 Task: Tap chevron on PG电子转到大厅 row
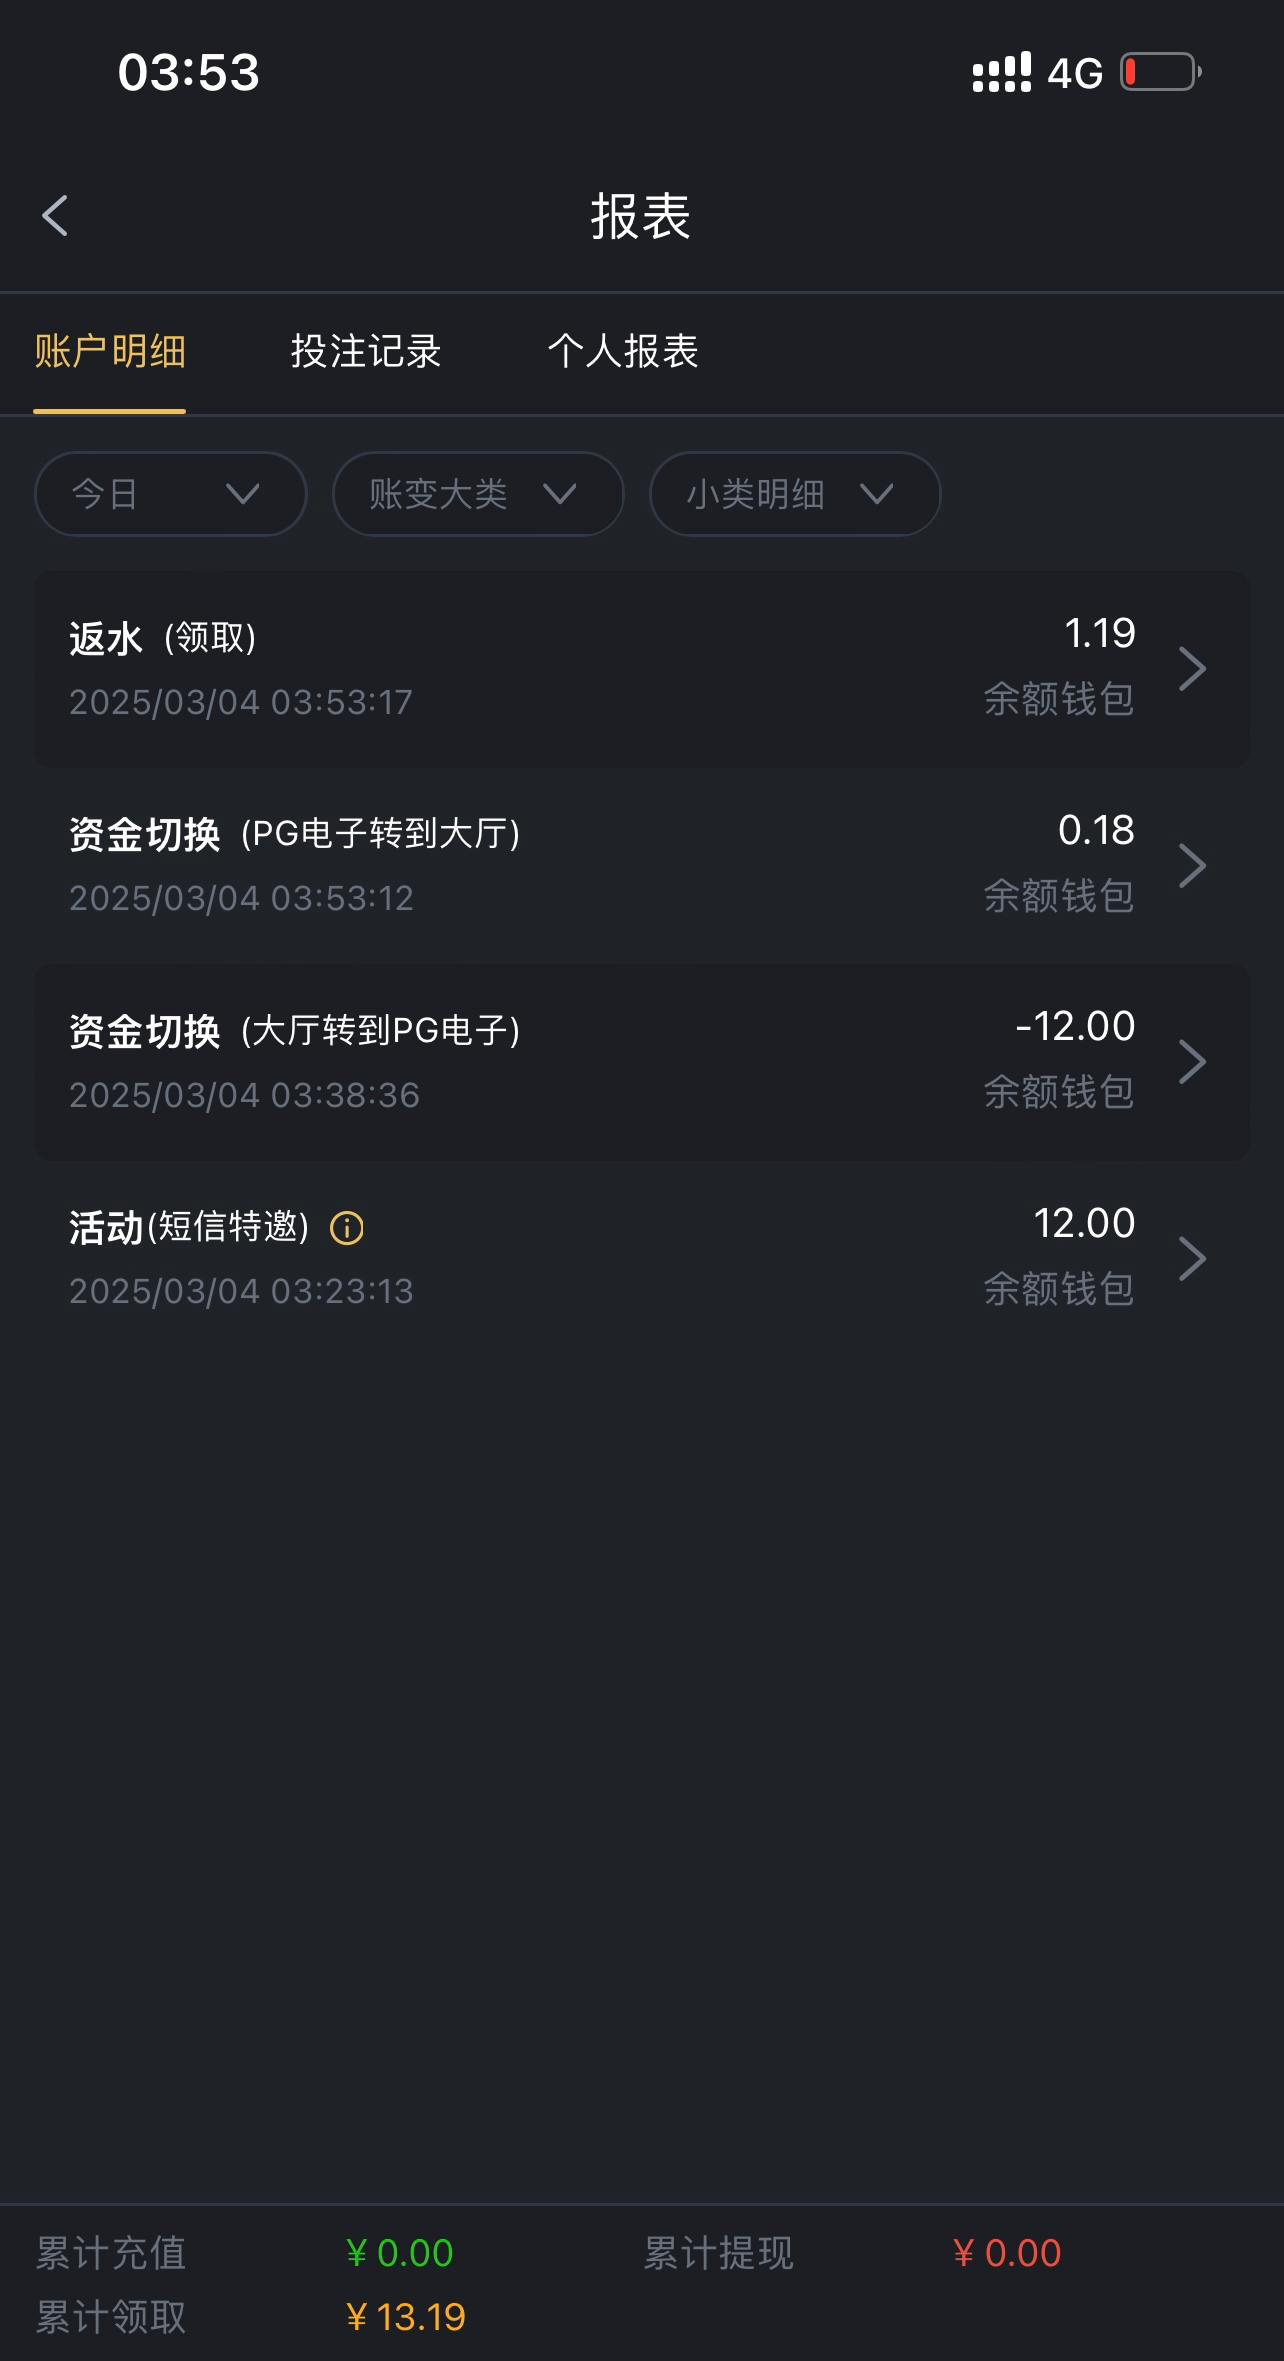tap(1191, 866)
